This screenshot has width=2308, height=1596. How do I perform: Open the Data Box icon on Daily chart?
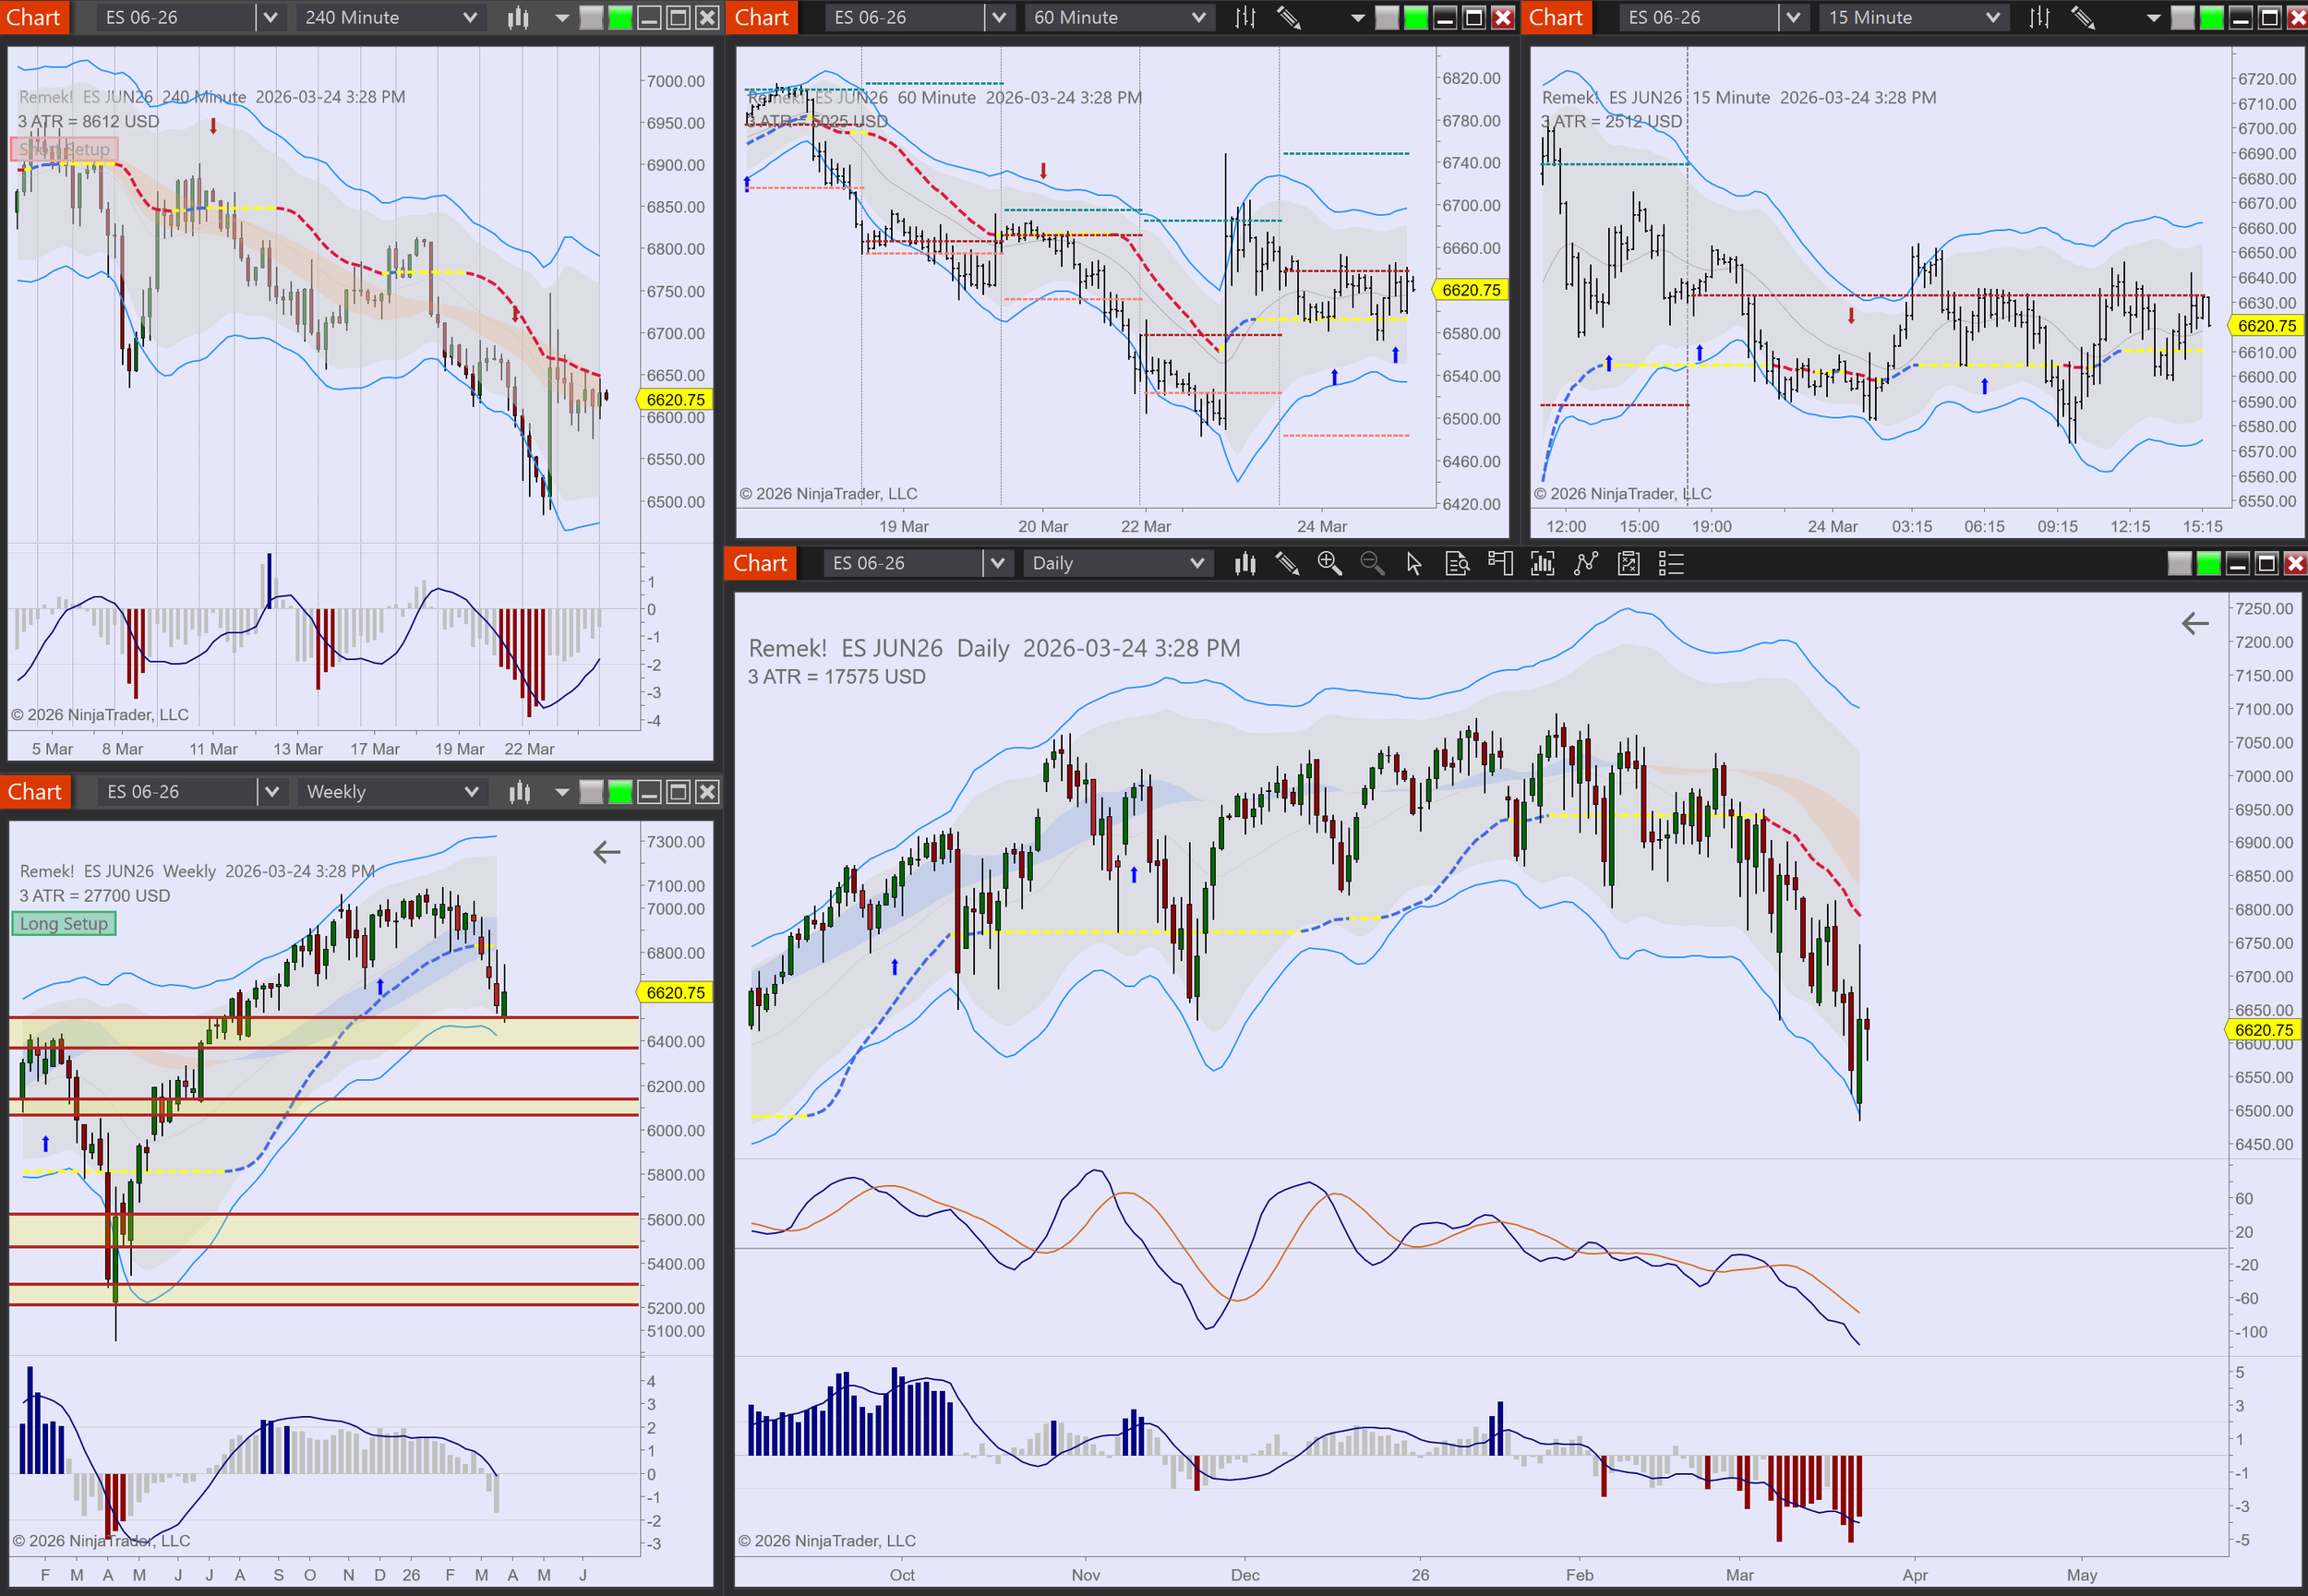pos(1457,563)
